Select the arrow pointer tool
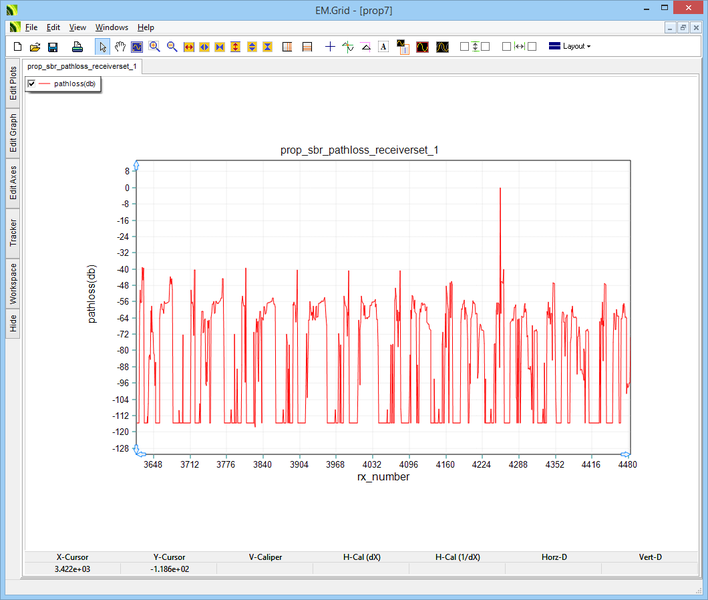Screen dimensions: 708x600 coord(102,46)
